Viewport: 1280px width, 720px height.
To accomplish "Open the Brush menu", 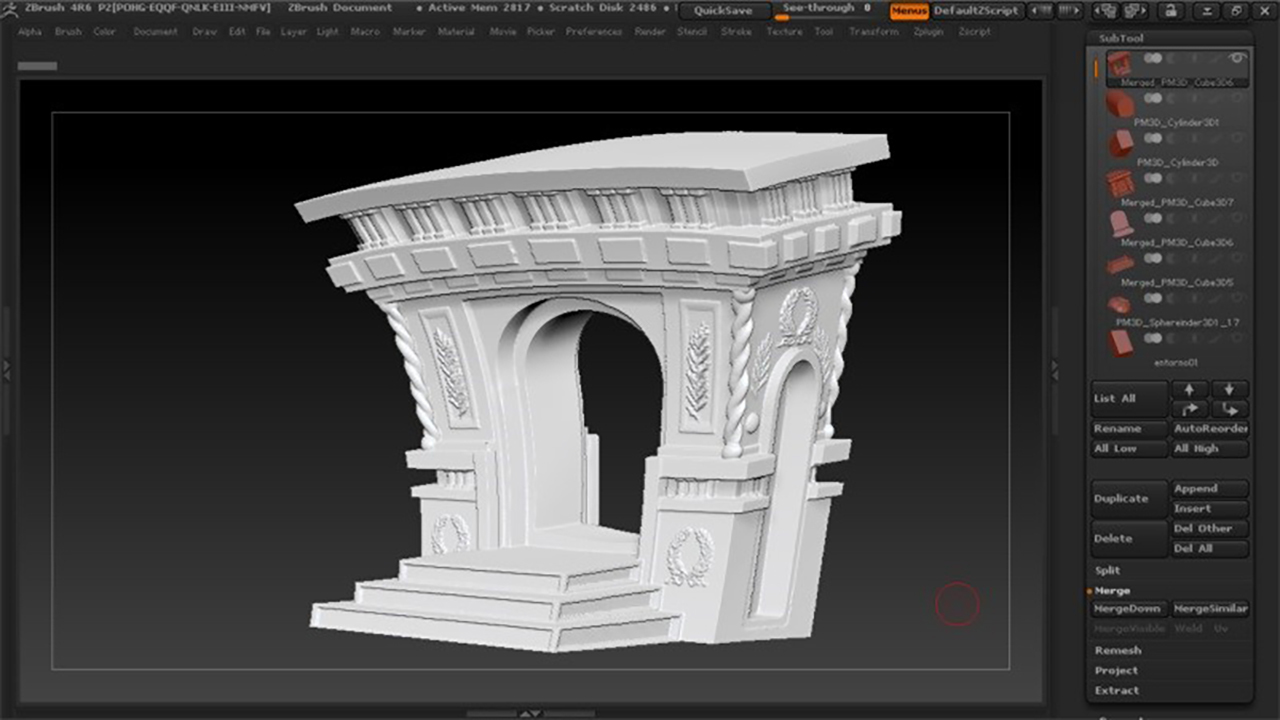I will coord(68,32).
